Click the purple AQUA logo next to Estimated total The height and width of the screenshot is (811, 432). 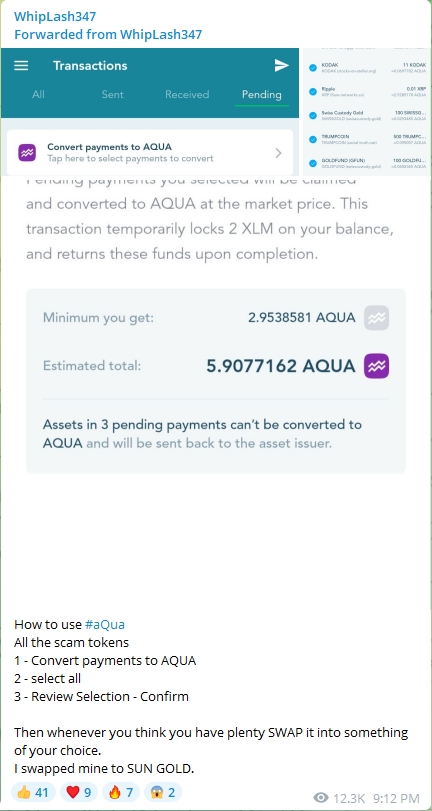[377, 366]
